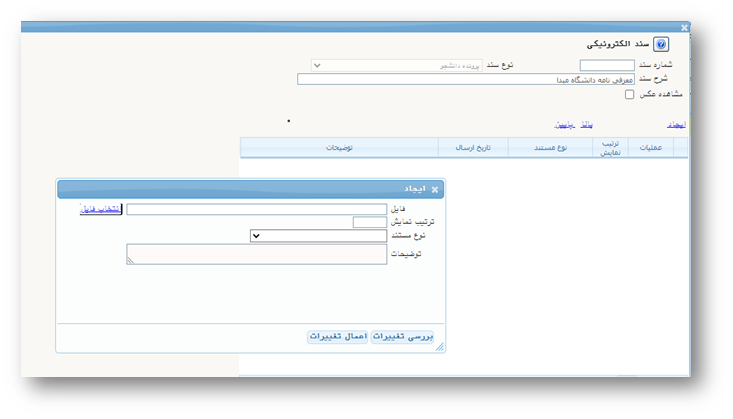Screen dimensions: 733x419
Task: Click the تاریخ ارسال column header
Action: pos(473,148)
